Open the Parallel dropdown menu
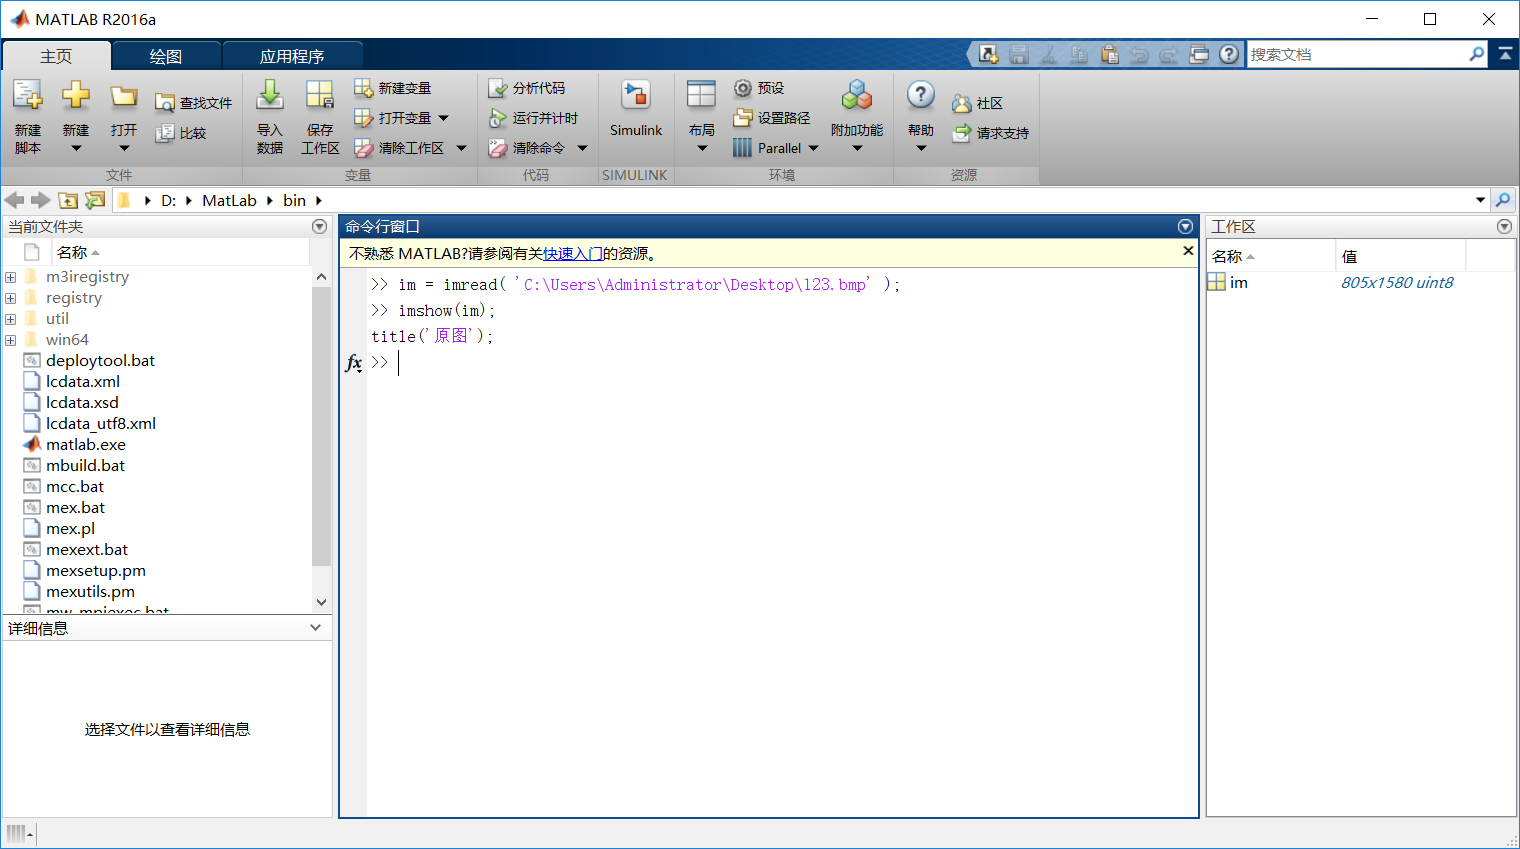 coord(813,148)
